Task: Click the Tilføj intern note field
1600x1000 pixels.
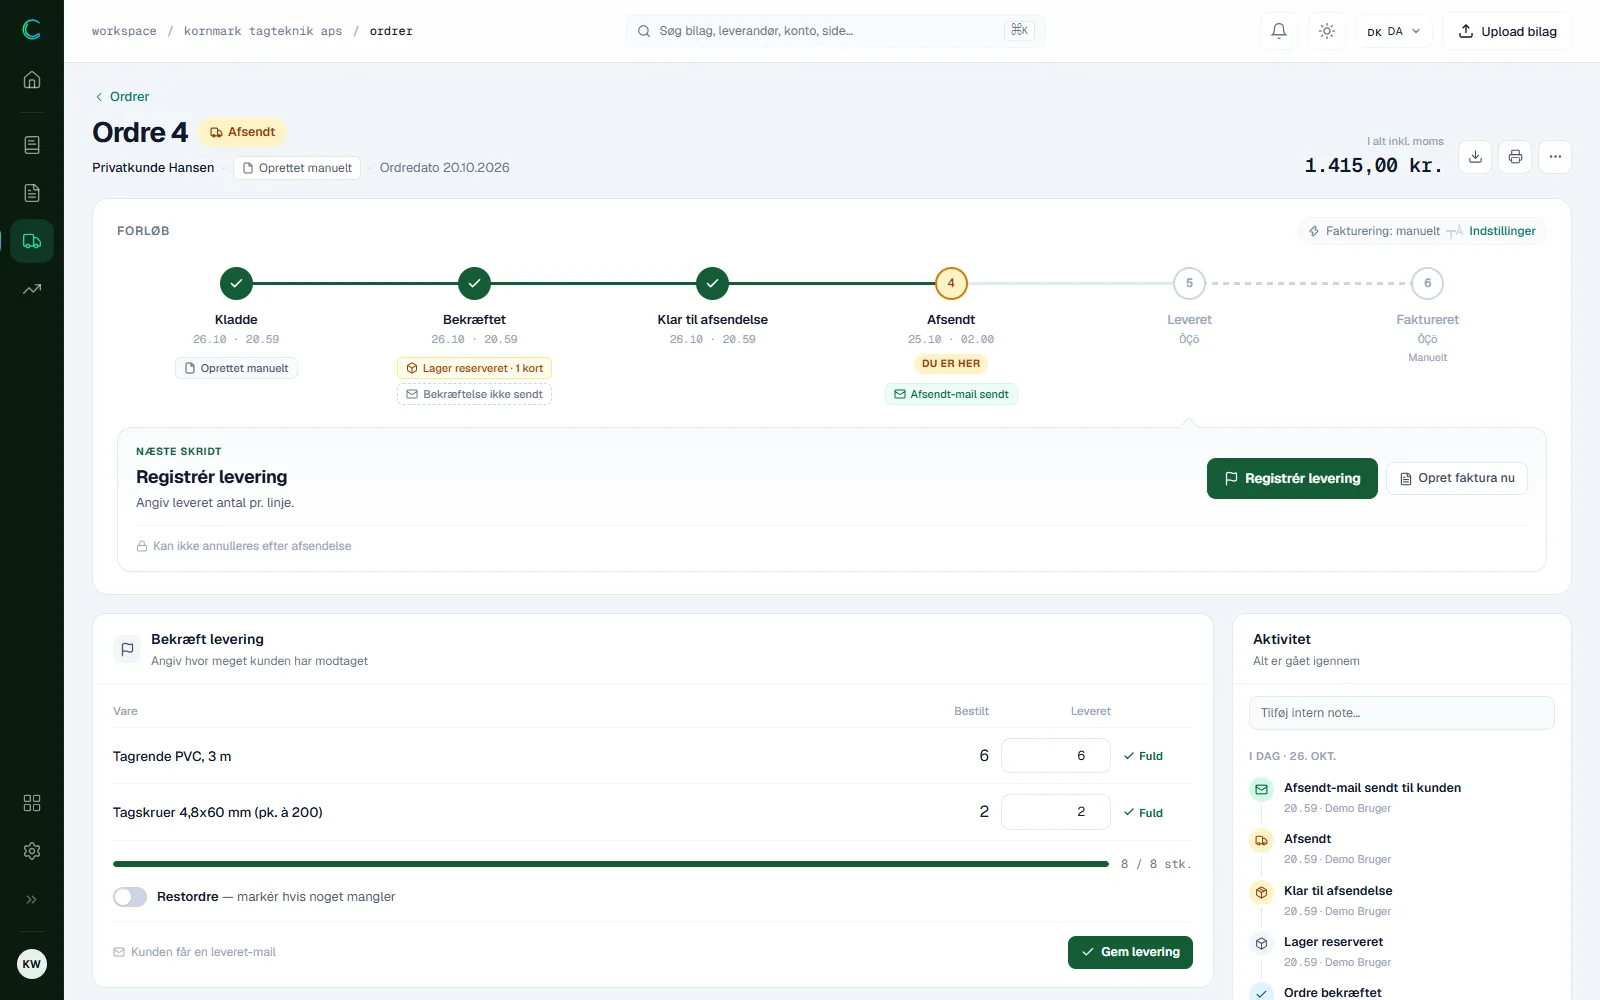Action: pos(1402,713)
